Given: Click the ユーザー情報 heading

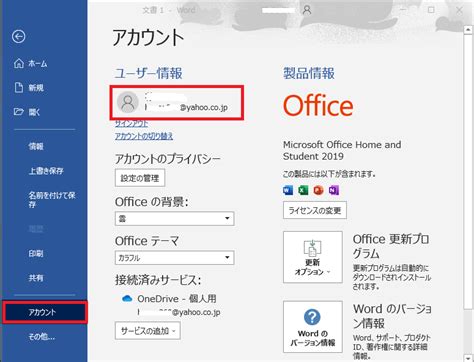Looking at the screenshot, I should tap(149, 73).
